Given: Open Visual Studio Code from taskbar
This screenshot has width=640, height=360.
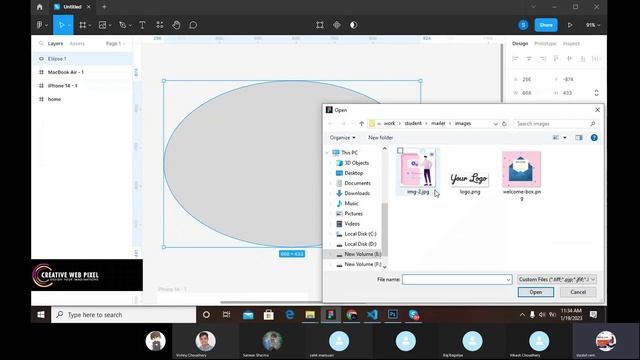Looking at the screenshot, I should click(x=372, y=314).
